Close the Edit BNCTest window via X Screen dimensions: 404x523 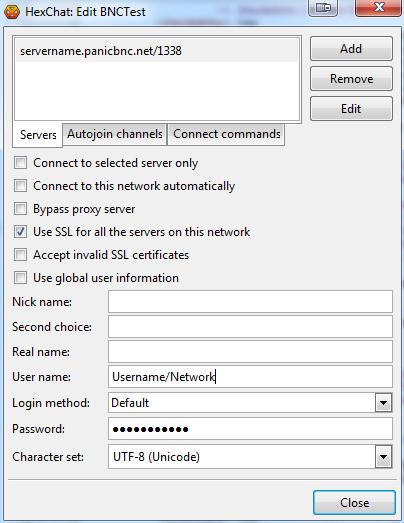(x=378, y=7)
